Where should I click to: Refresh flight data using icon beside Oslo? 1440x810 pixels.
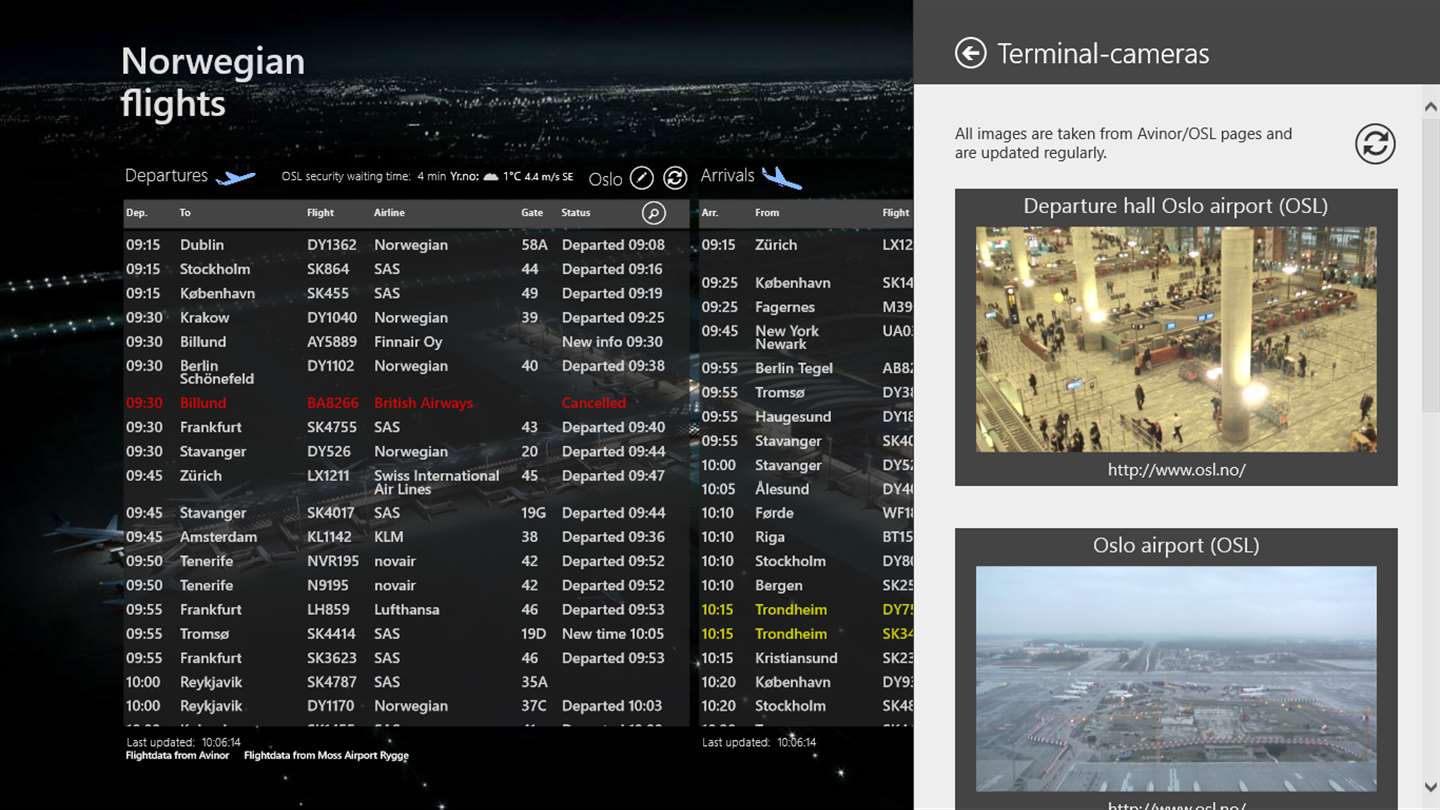(x=675, y=178)
